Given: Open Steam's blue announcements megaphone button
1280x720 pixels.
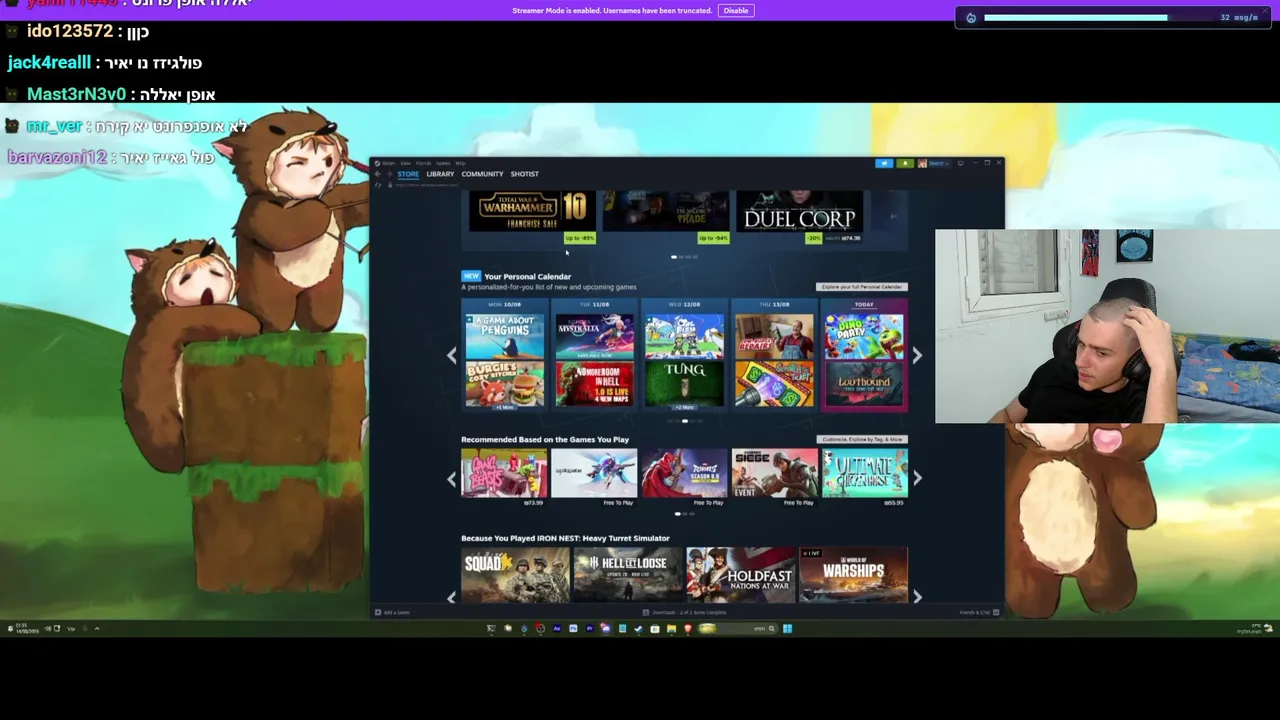Looking at the screenshot, I should (884, 163).
